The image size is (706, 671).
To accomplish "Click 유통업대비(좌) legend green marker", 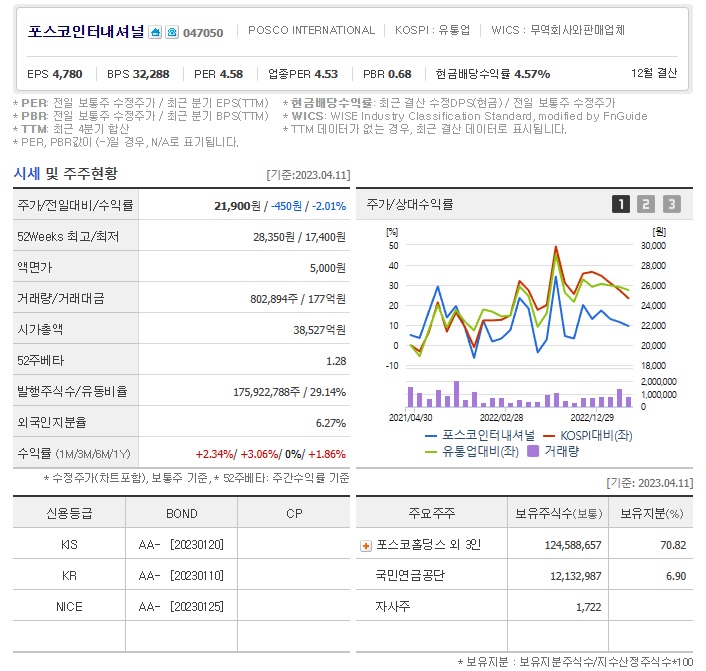I will [x=431, y=452].
